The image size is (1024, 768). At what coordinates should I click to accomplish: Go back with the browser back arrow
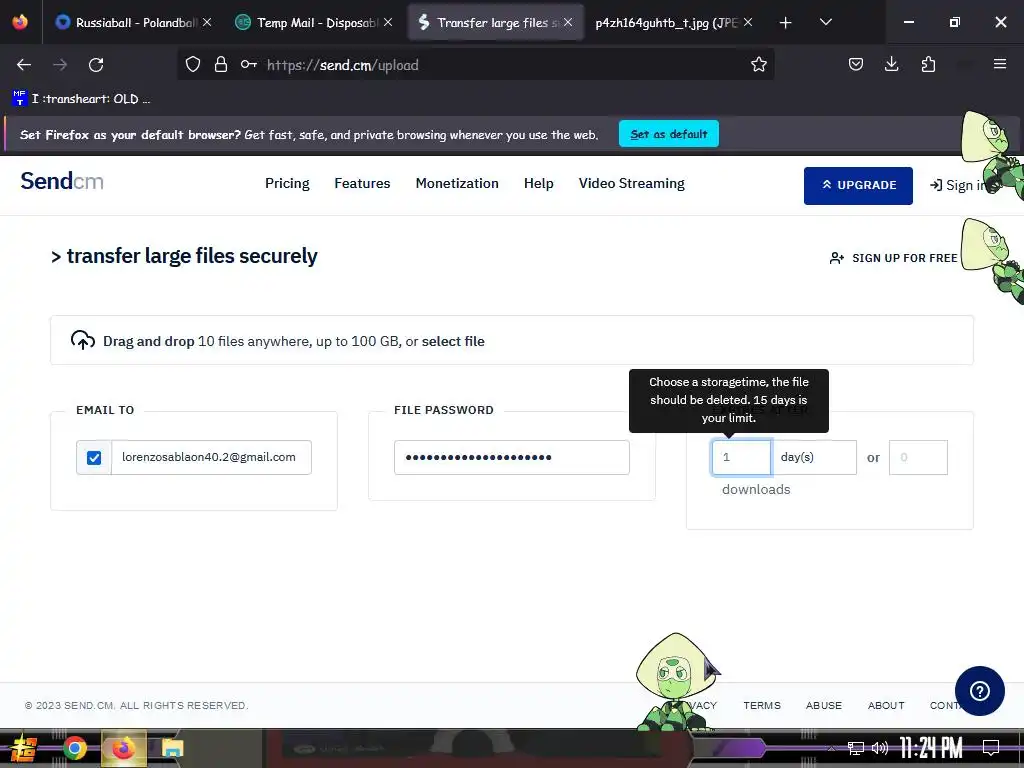(24, 65)
